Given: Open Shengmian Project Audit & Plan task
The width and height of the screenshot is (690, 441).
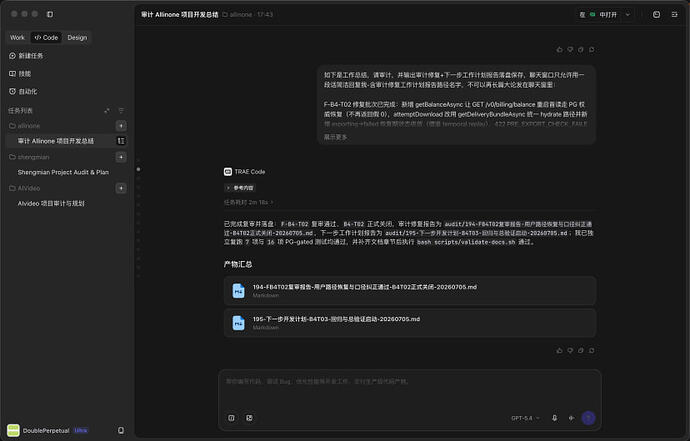Looking at the screenshot, I should 63,172.
